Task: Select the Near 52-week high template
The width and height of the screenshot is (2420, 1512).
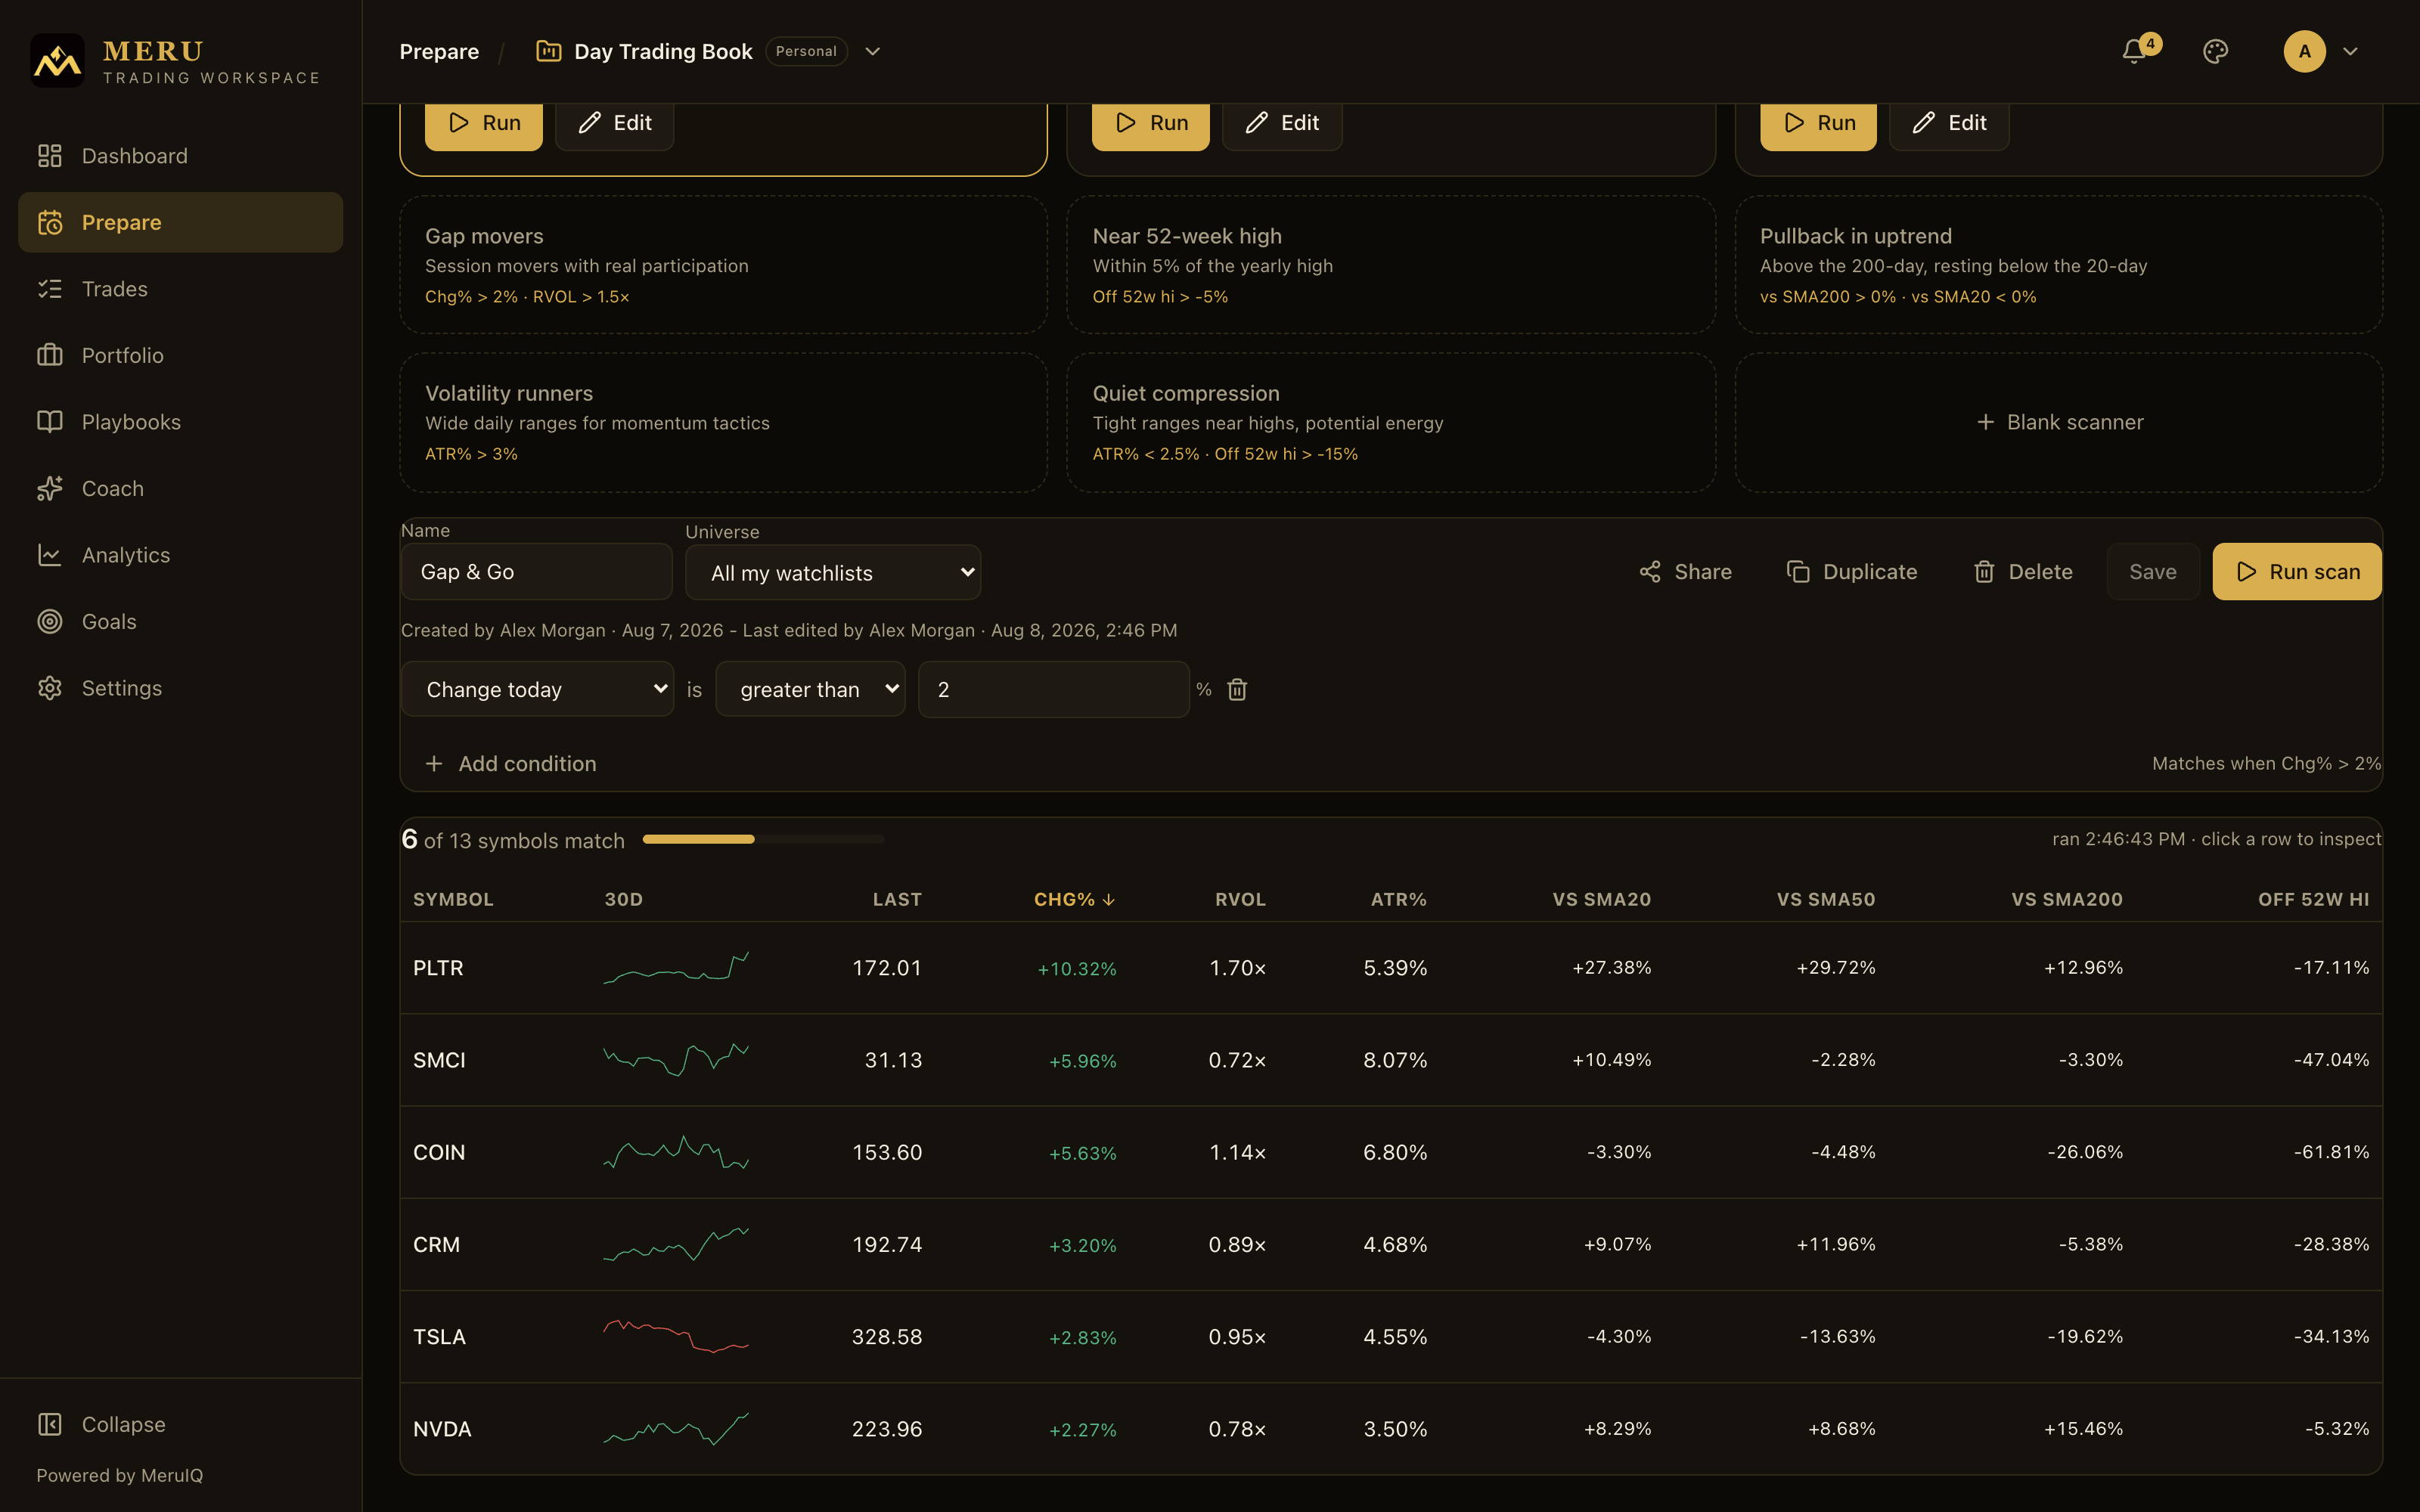Action: click(x=1391, y=265)
